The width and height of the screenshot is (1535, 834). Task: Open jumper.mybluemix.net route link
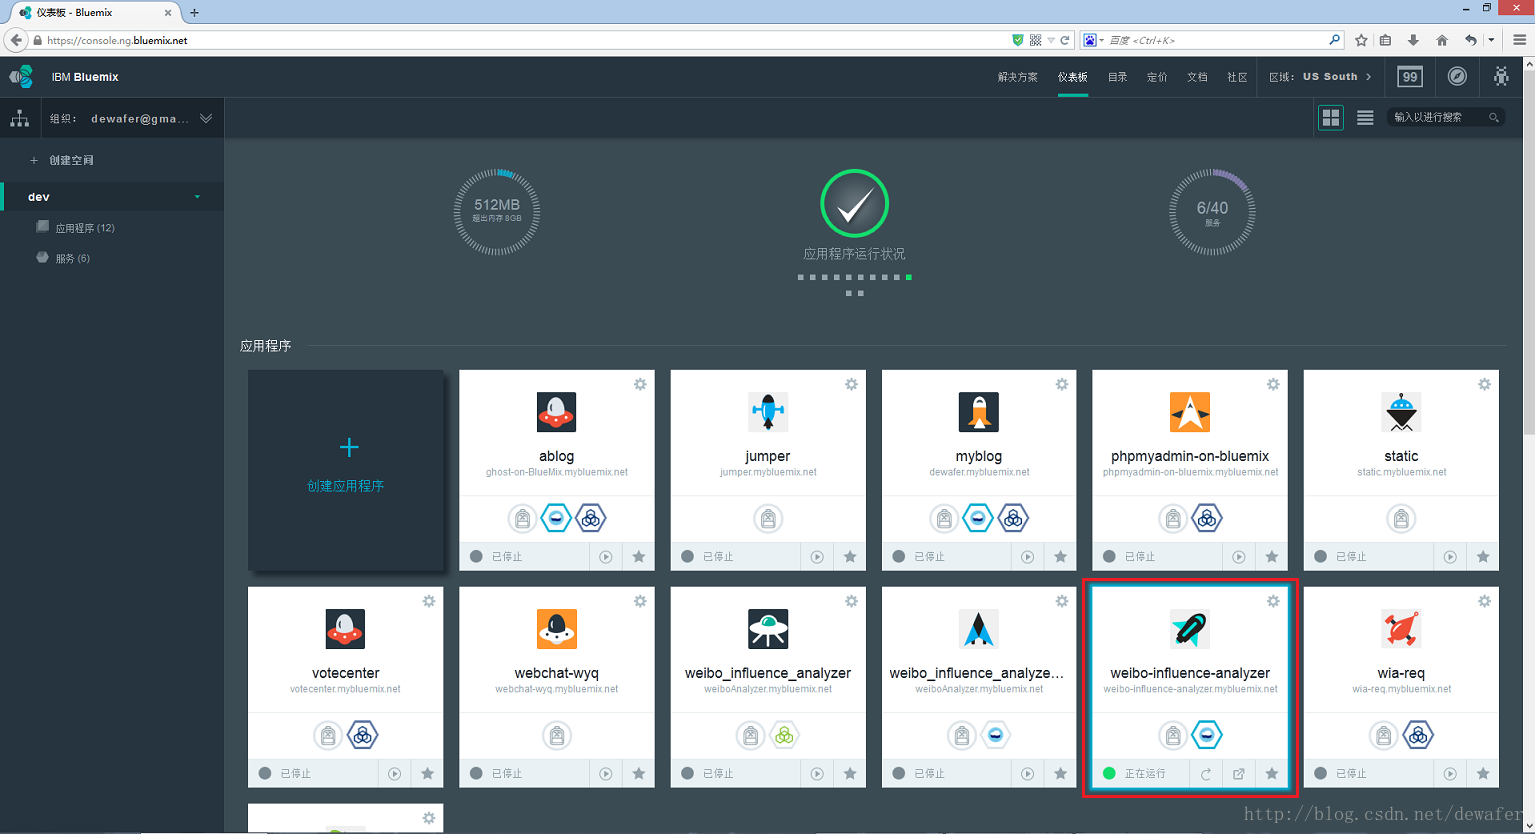(768, 472)
